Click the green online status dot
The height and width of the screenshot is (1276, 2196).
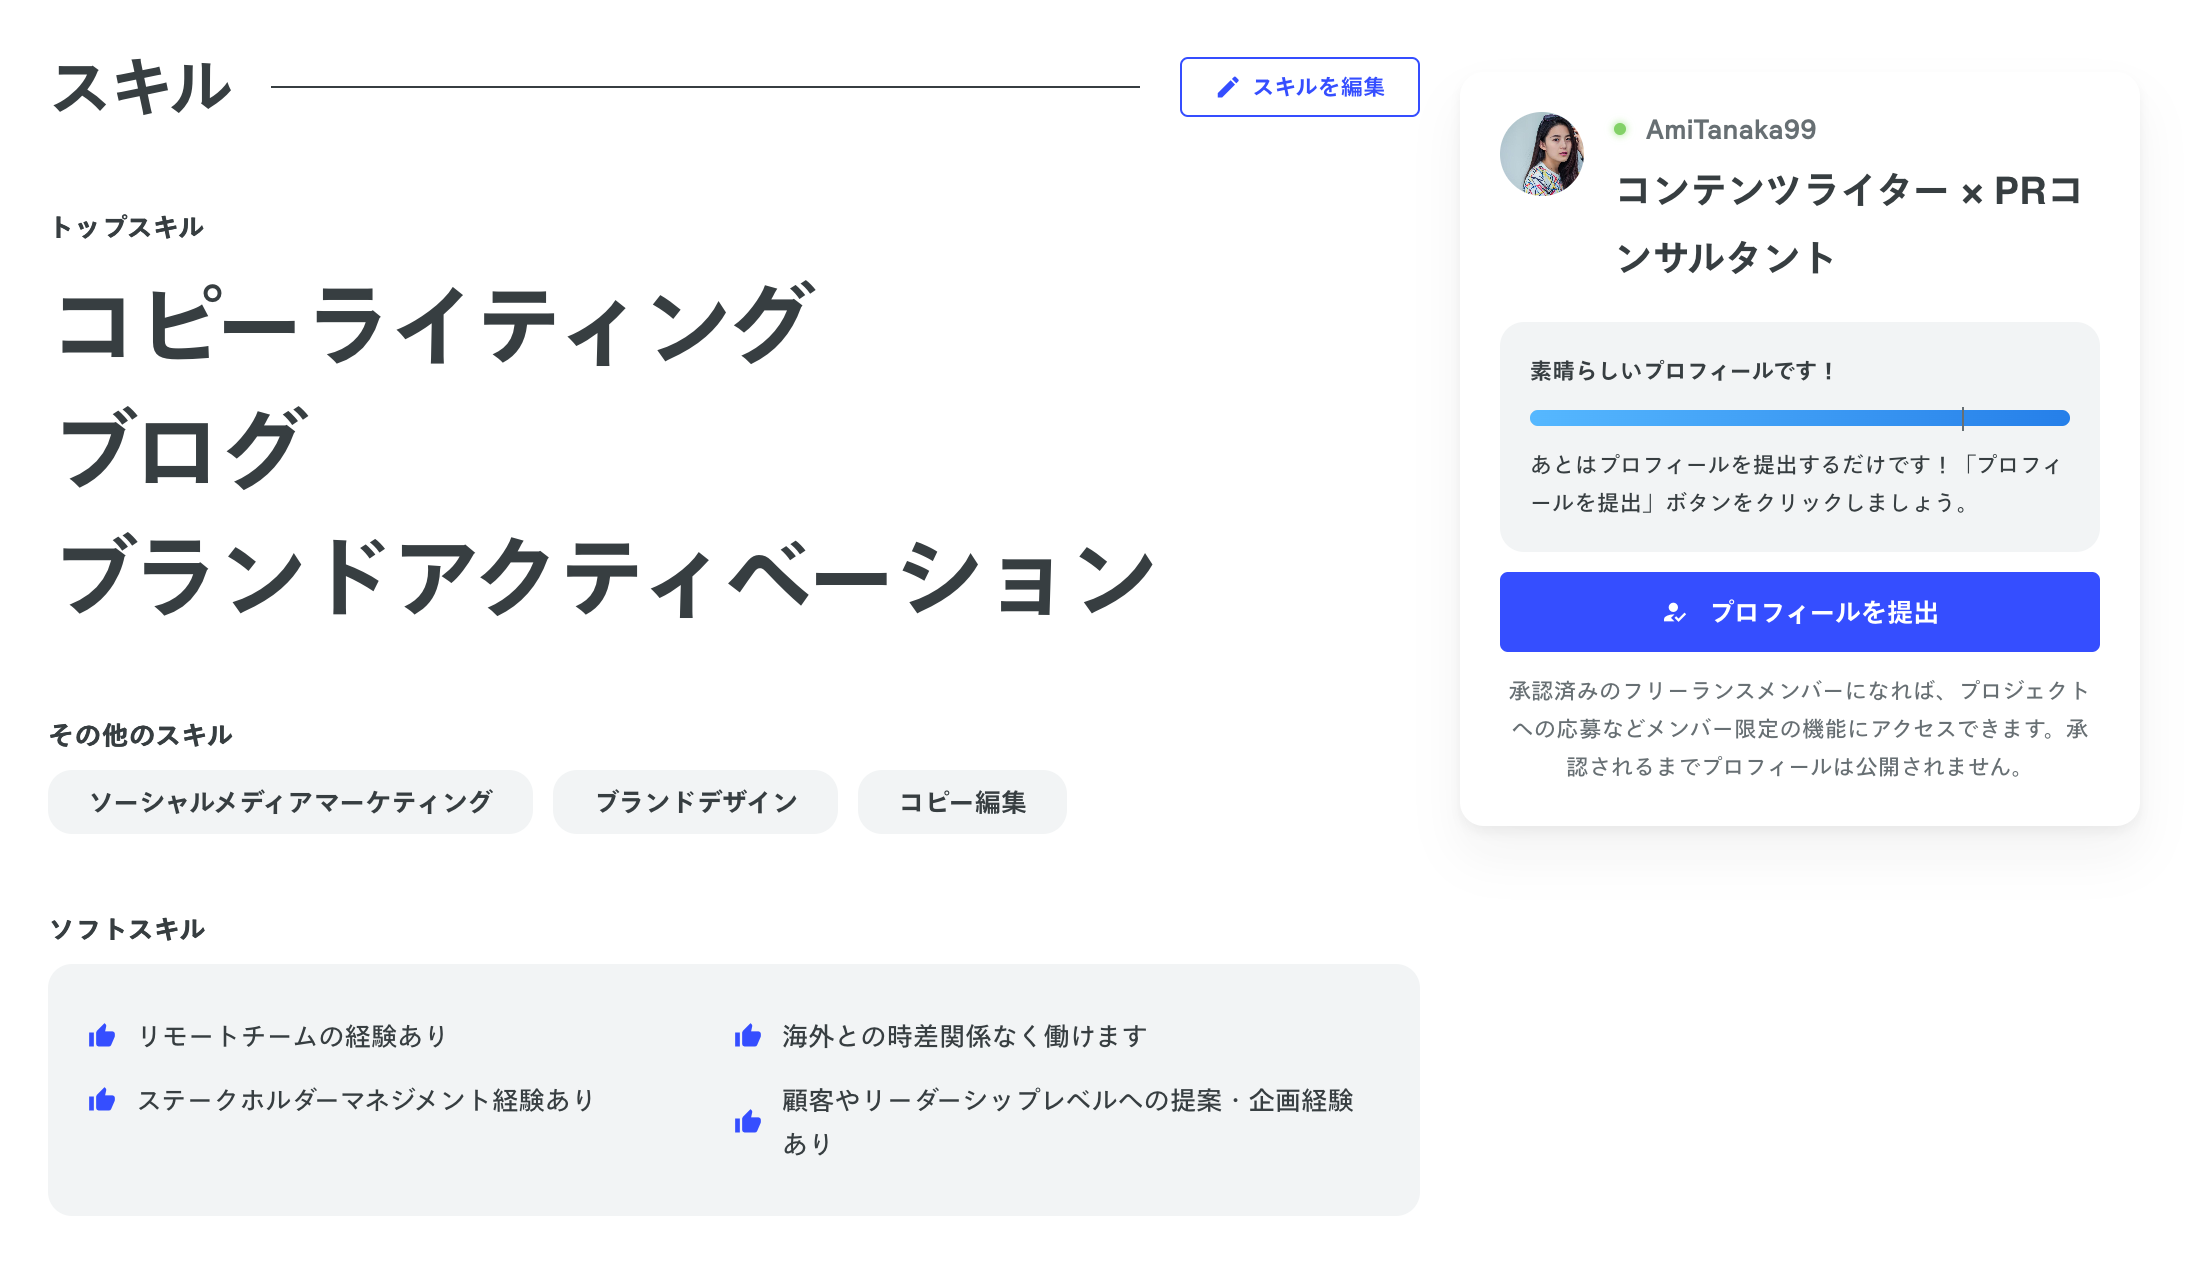point(1620,129)
